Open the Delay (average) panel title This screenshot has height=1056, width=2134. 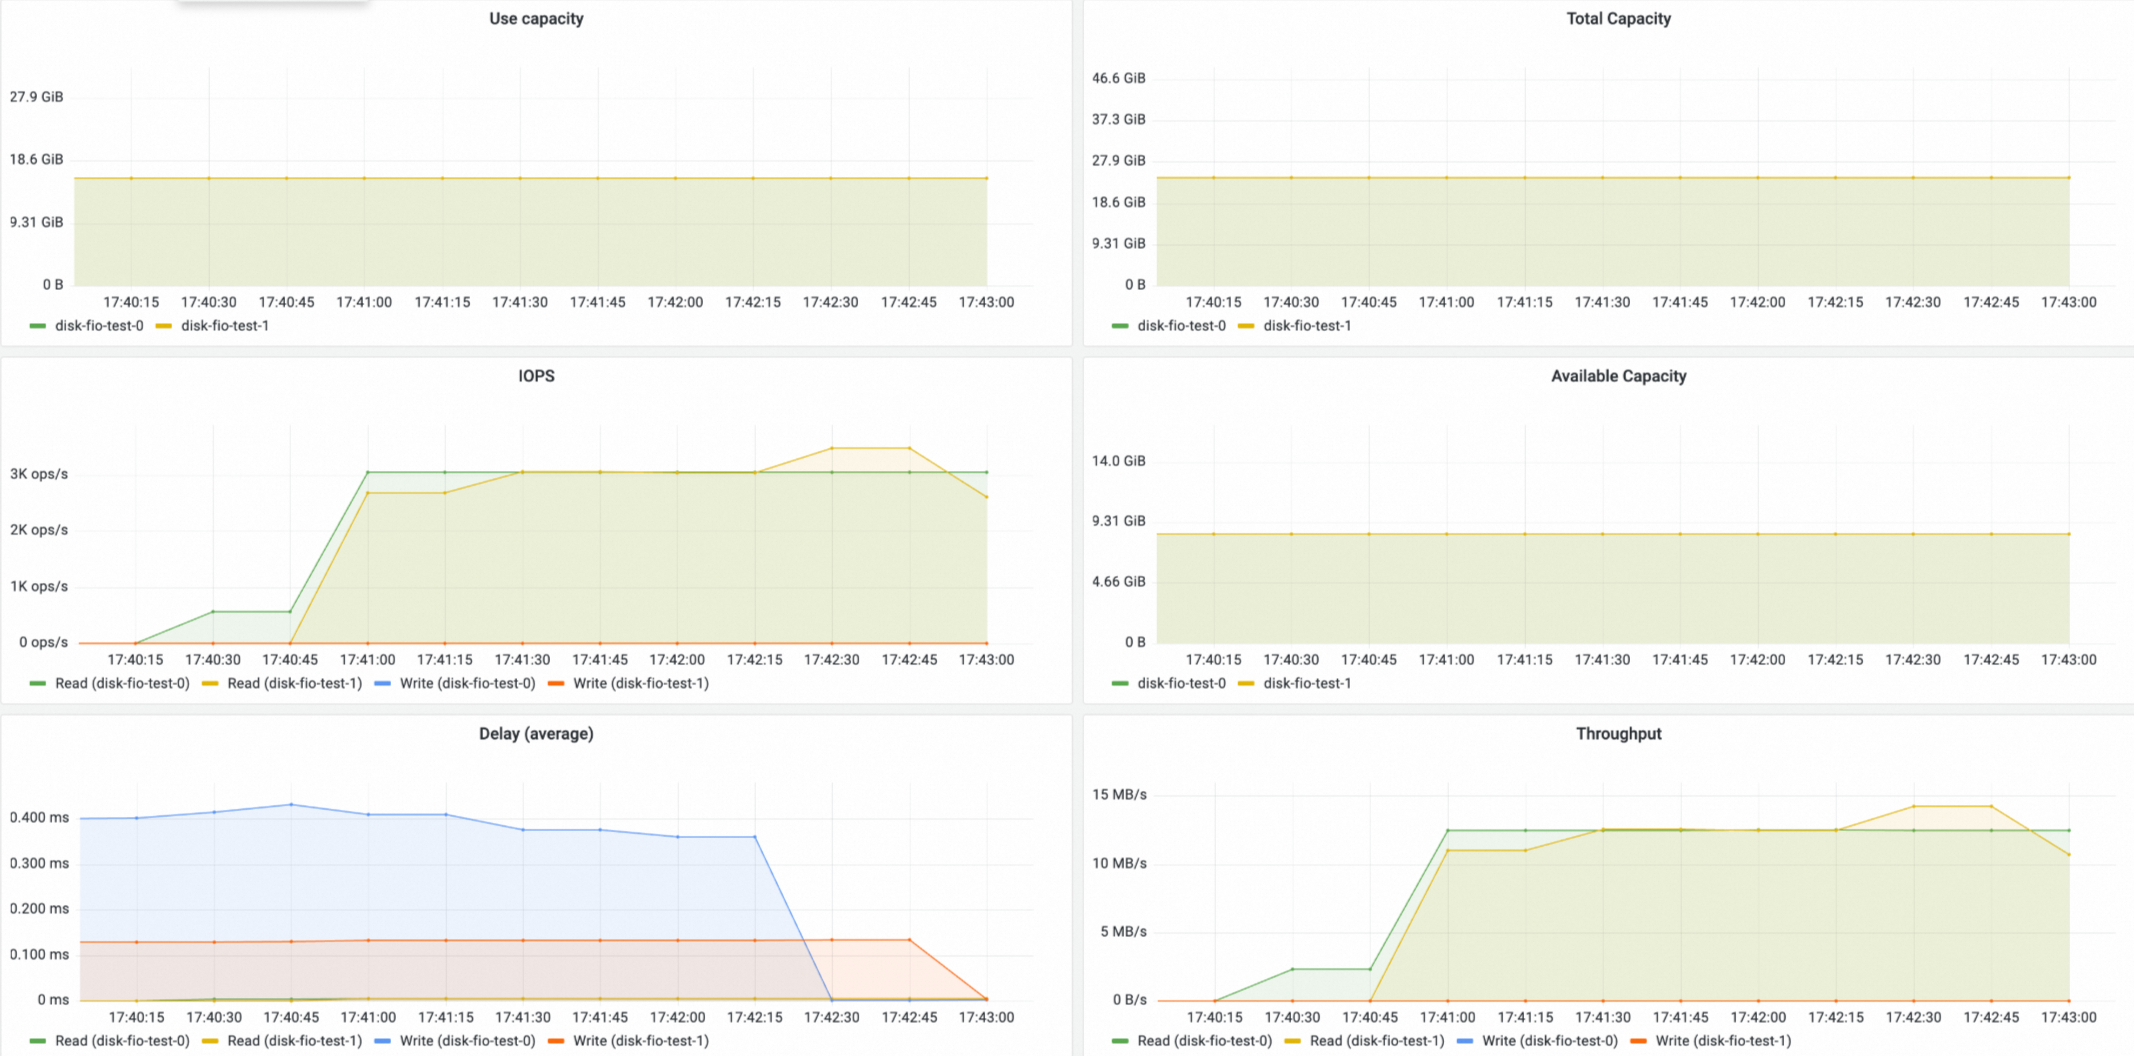point(536,734)
